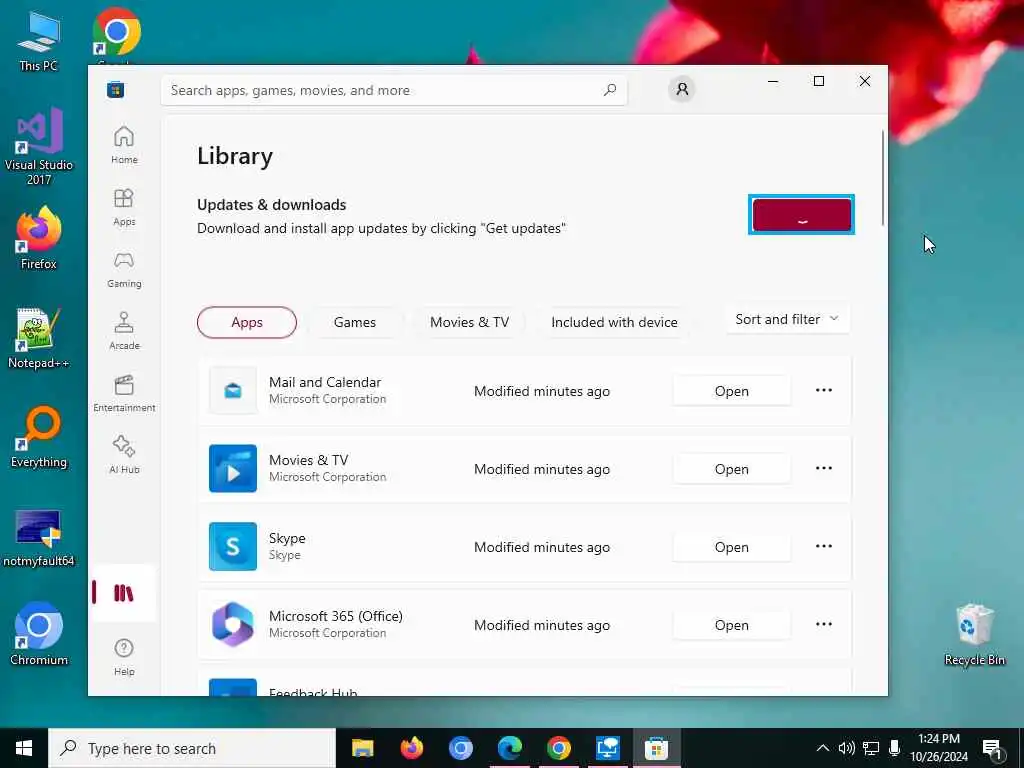Open Skype app
The height and width of the screenshot is (768, 1024).
coord(731,547)
